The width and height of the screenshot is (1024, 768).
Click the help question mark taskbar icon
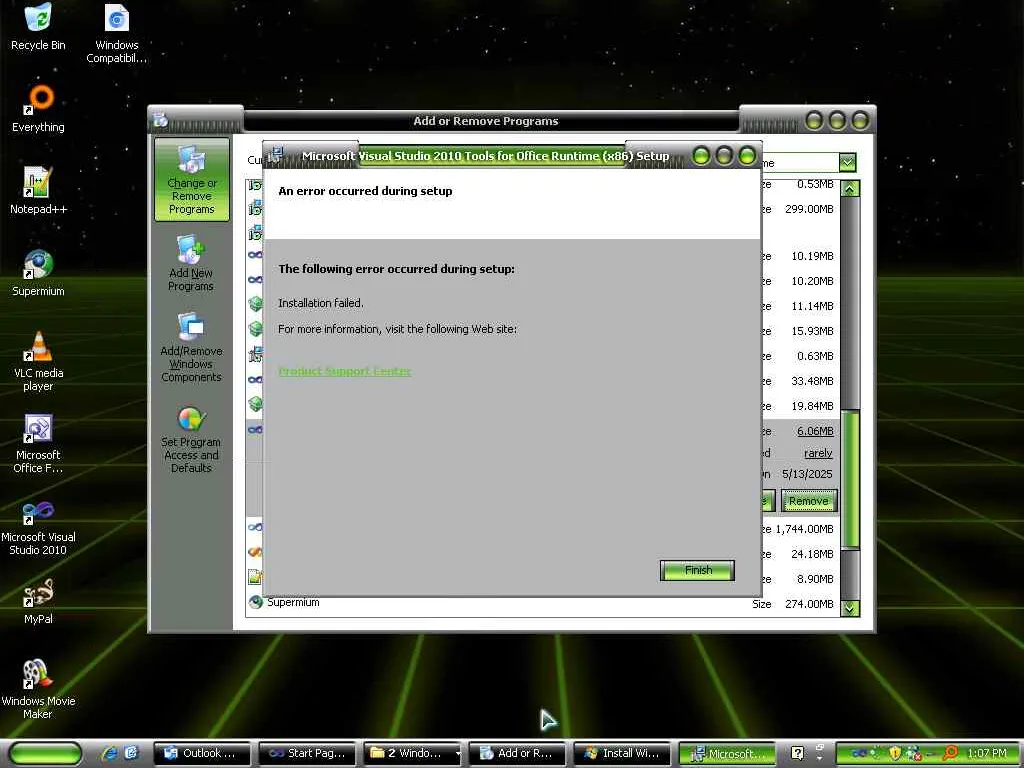[797, 753]
